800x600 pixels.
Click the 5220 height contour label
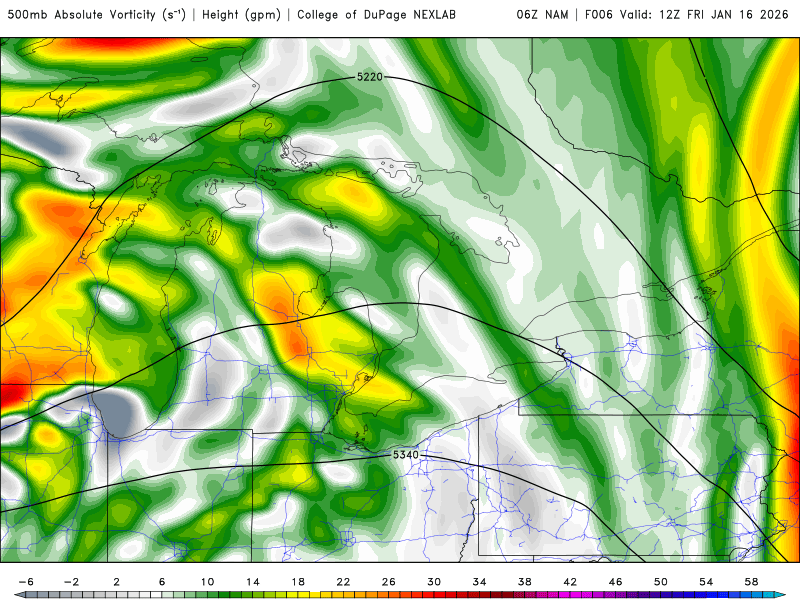point(370,77)
